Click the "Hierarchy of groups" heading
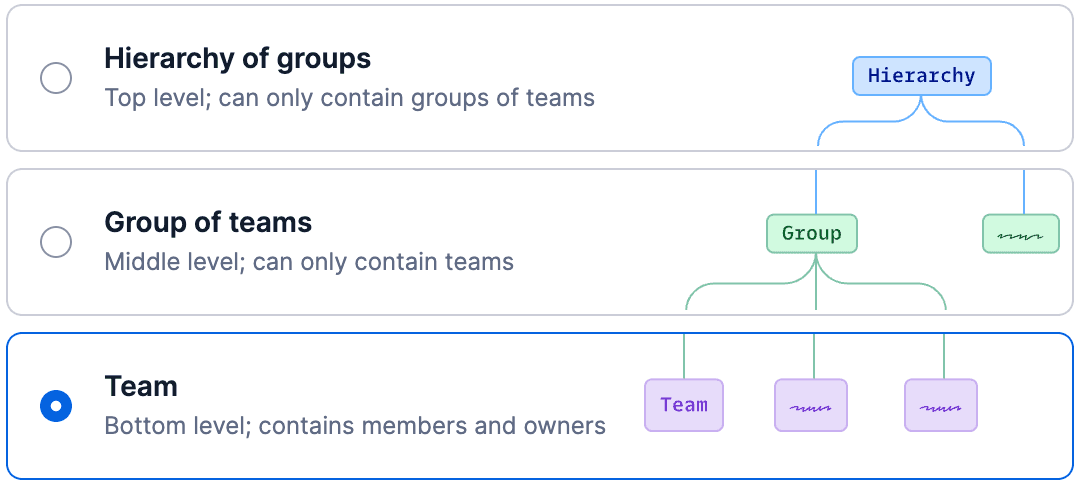This screenshot has height=485, width=1079. coord(237,58)
